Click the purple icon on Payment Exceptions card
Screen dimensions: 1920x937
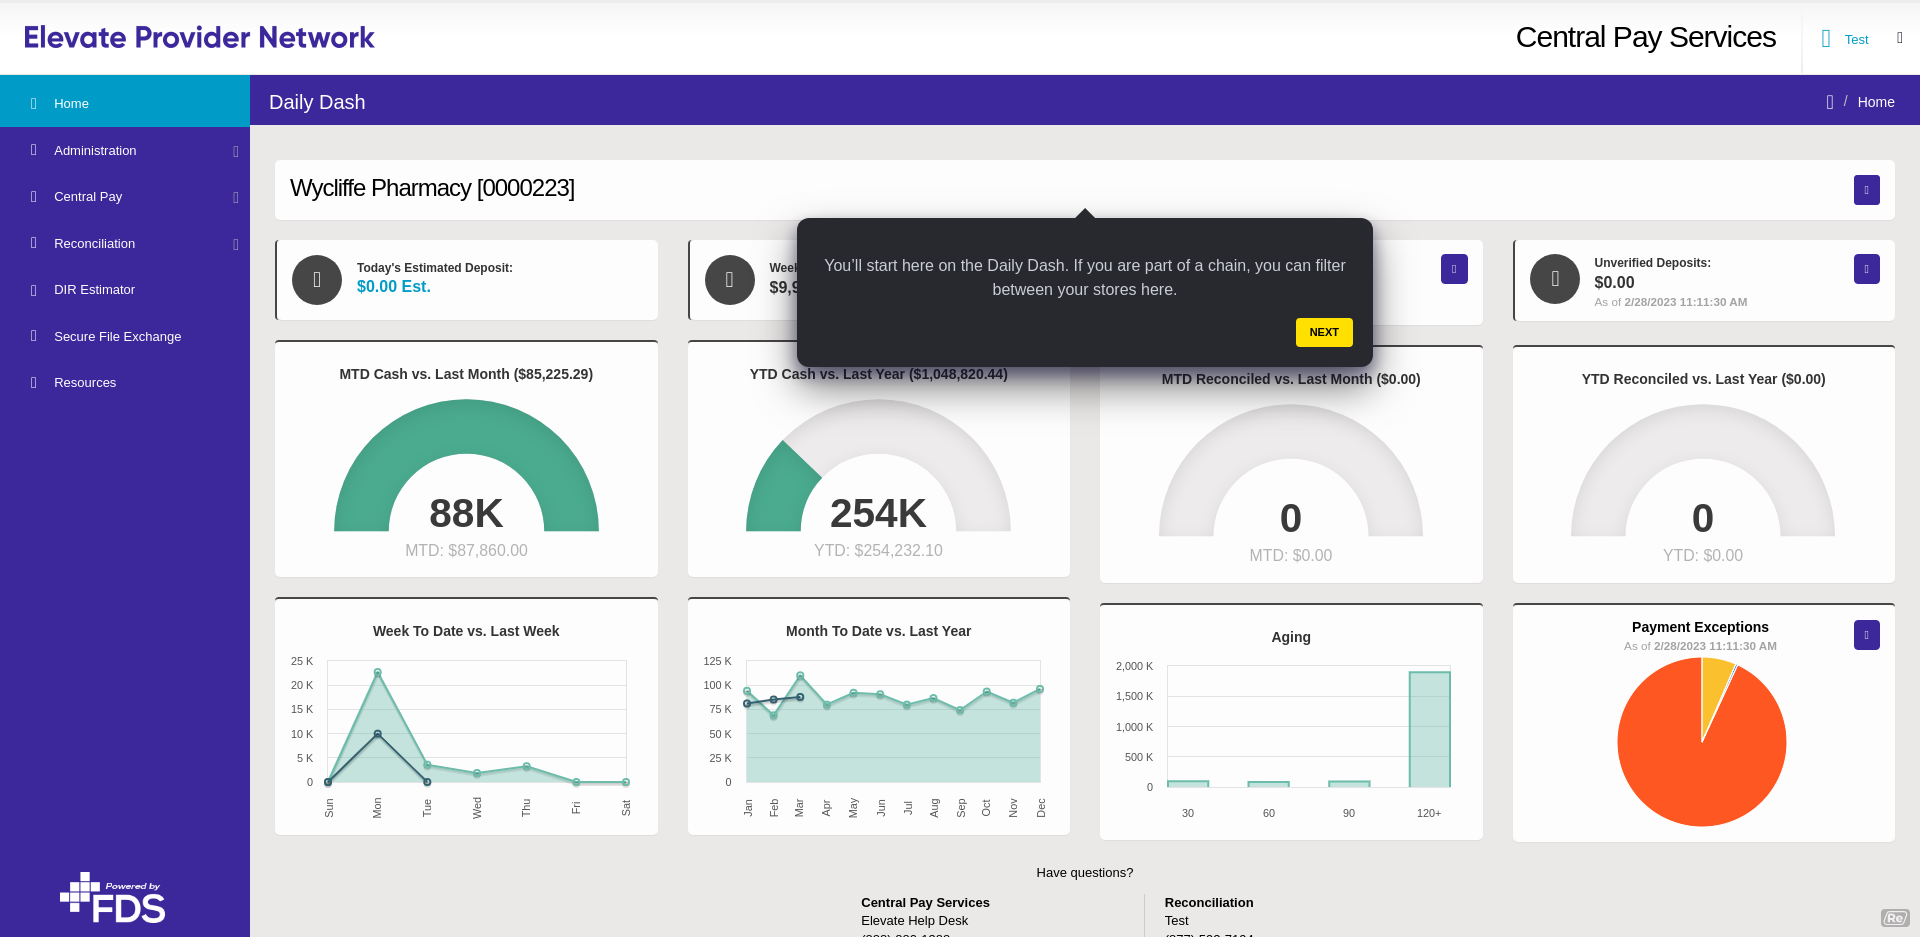pyautogui.click(x=1866, y=635)
